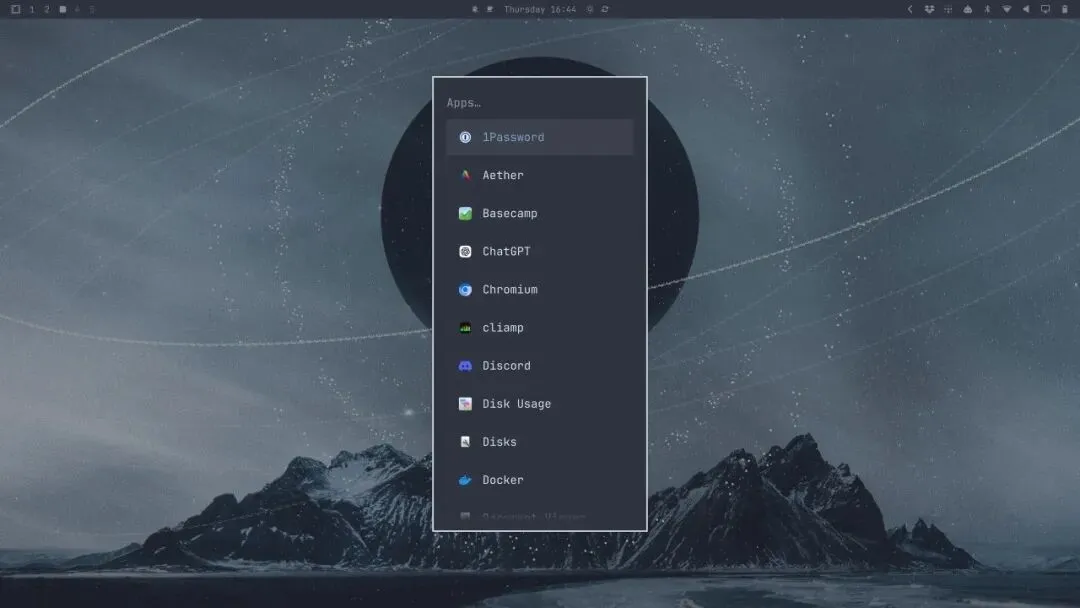Click the update refresh icon beside clock
The image size is (1080, 608).
(605, 9)
